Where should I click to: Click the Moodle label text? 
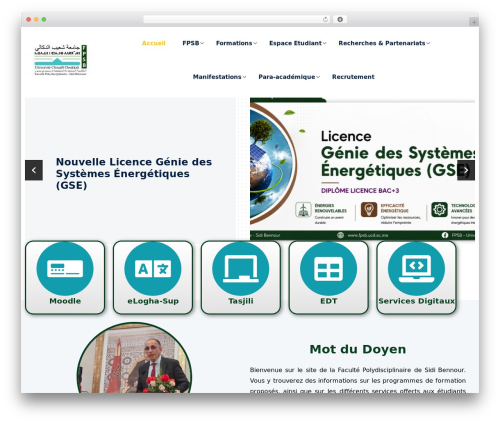pos(65,301)
